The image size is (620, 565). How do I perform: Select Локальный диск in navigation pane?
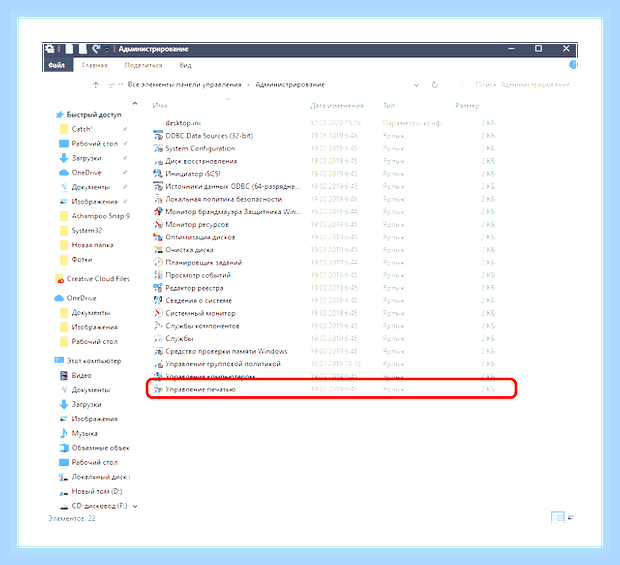pyautogui.click(x=101, y=477)
